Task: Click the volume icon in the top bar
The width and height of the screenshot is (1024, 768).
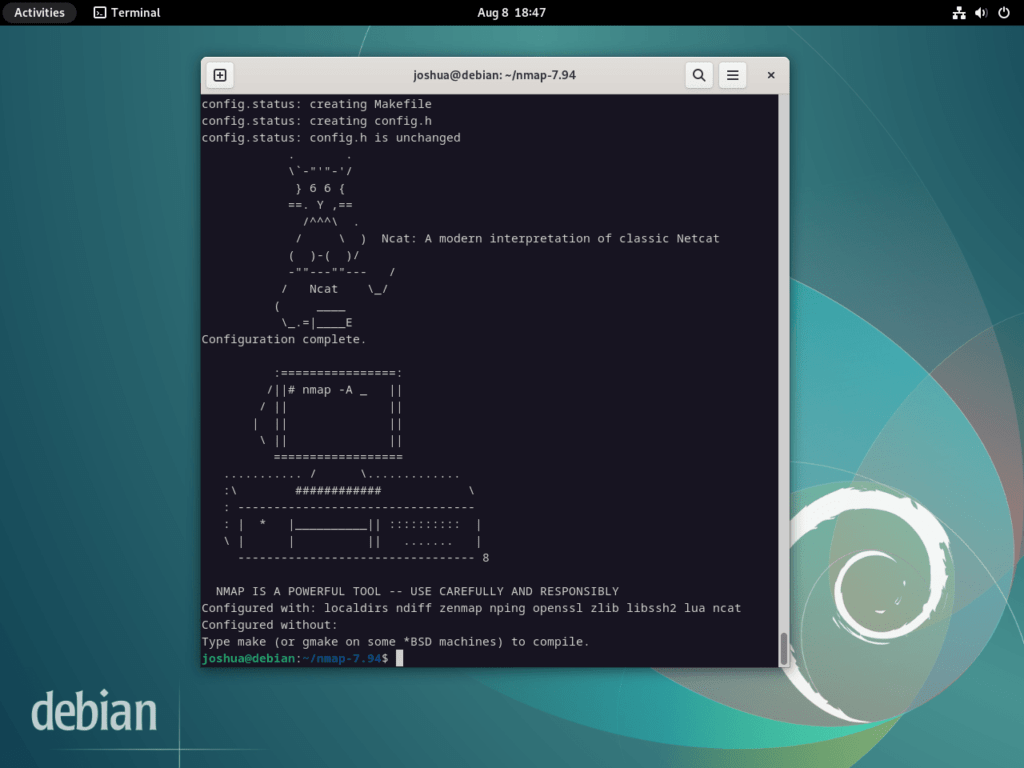Action: 978,12
